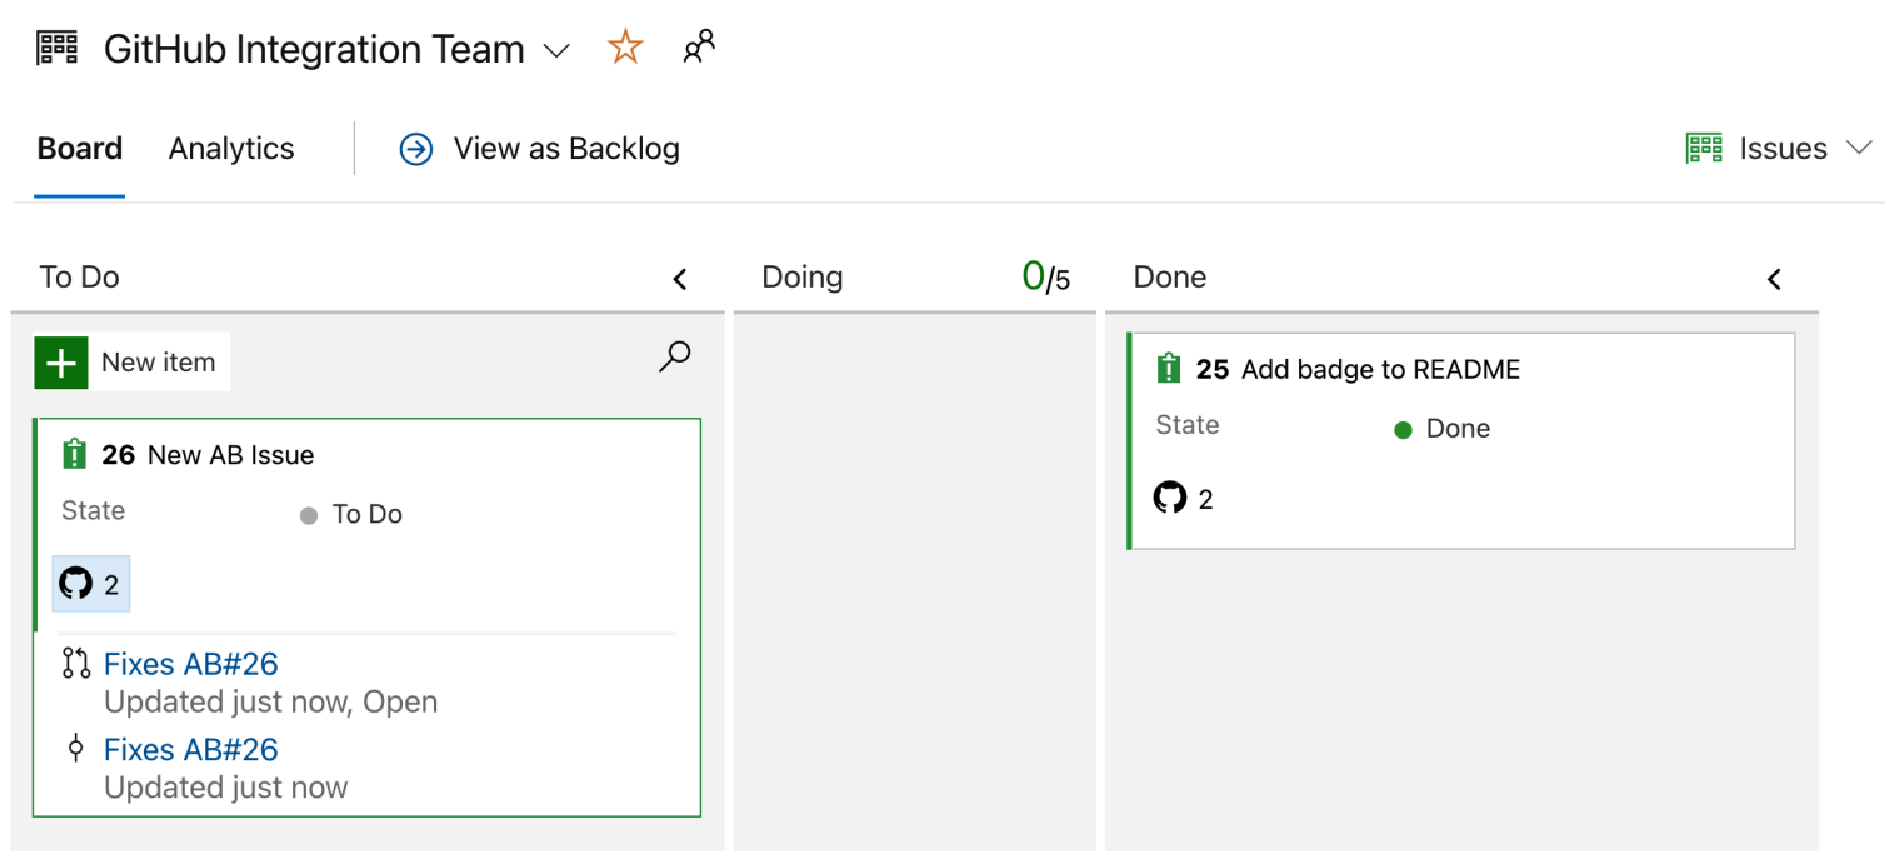Click the circled arrow View as Backlog icon
Screen dimensions: 1885x851
416,149
